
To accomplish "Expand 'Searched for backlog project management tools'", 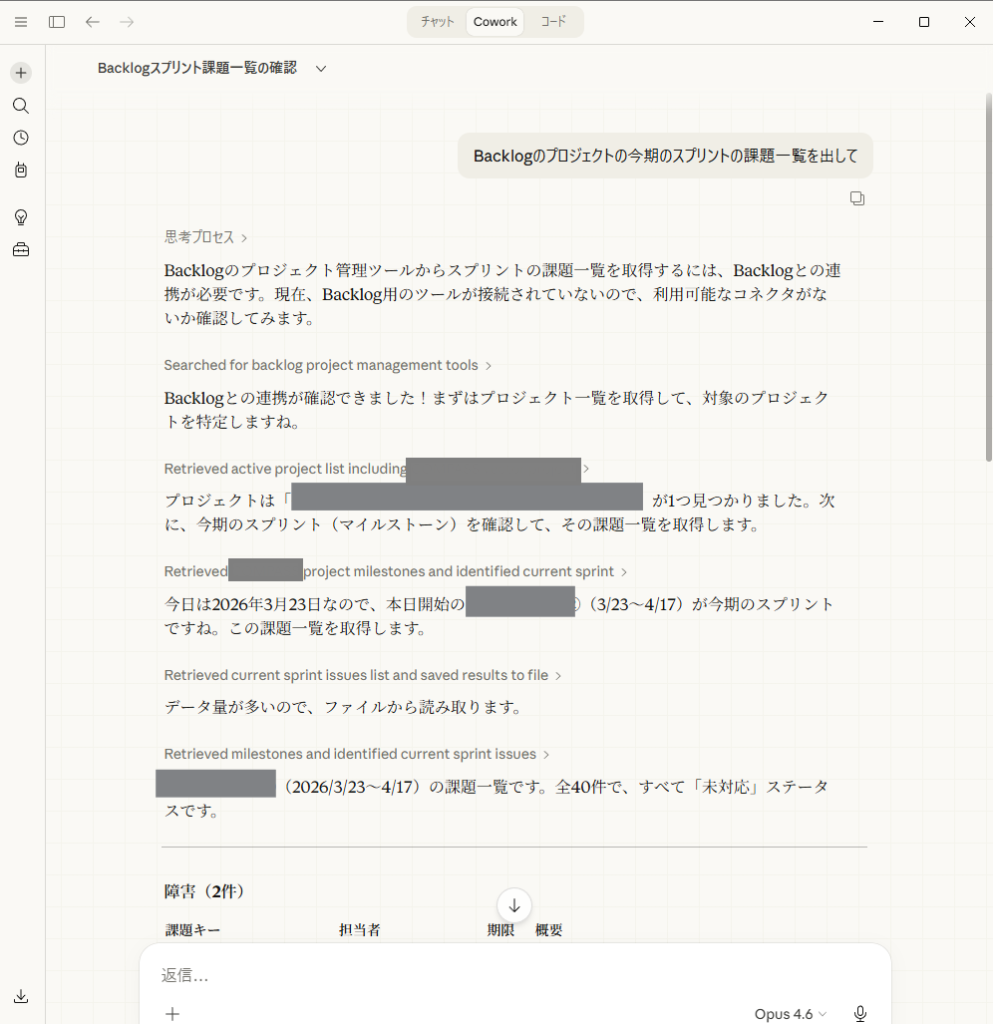I will [x=327, y=366].
